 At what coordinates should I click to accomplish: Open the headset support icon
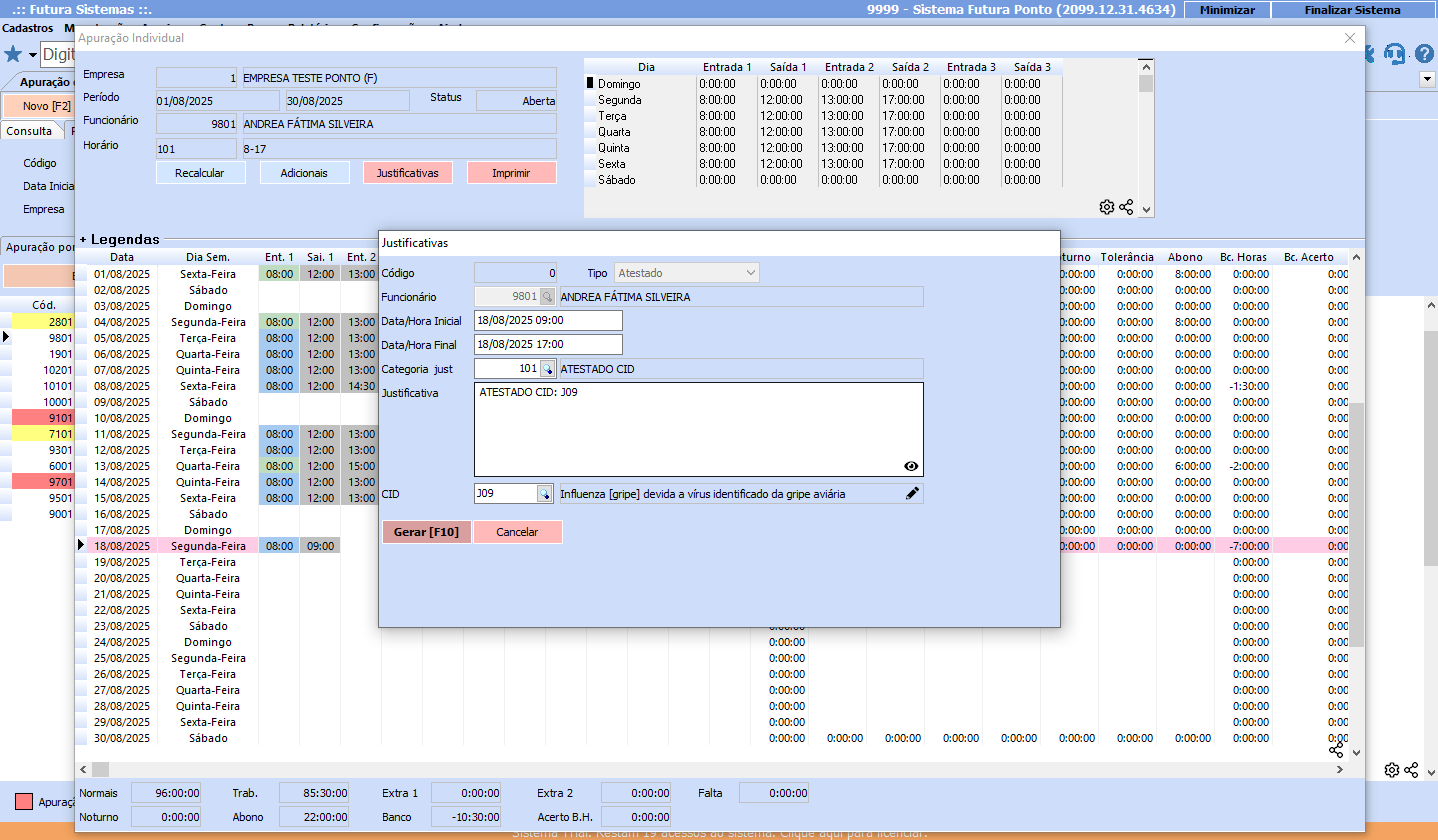click(x=1395, y=54)
